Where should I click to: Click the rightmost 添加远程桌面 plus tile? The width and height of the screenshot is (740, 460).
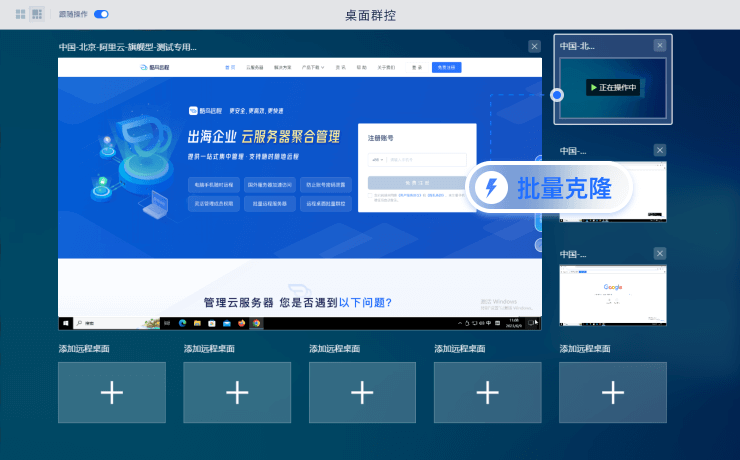coord(613,392)
